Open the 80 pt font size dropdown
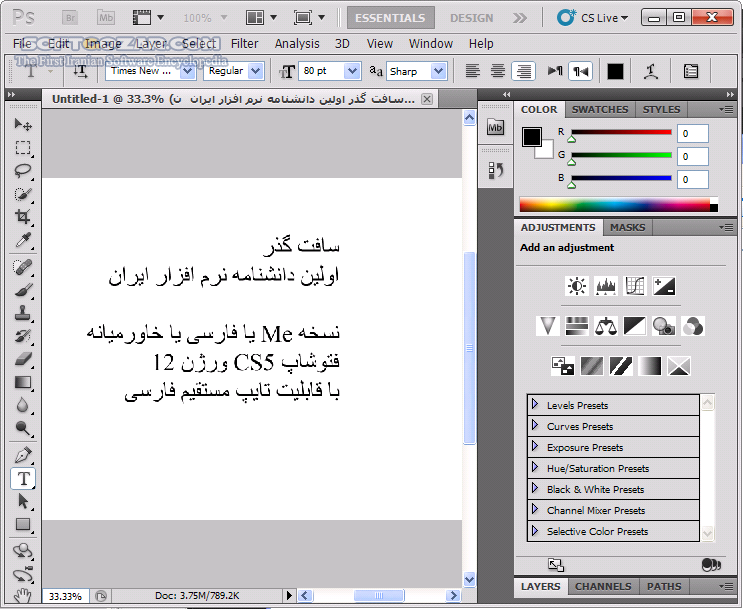The image size is (743, 609). [352, 72]
